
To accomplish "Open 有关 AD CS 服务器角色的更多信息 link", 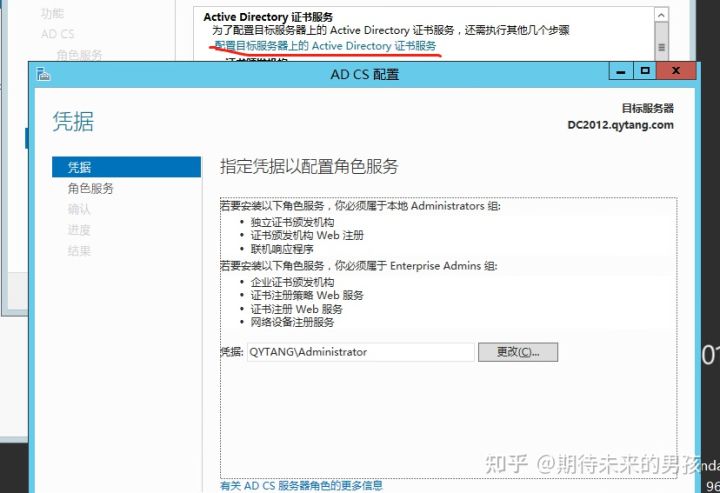I will [x=301, y=486].
